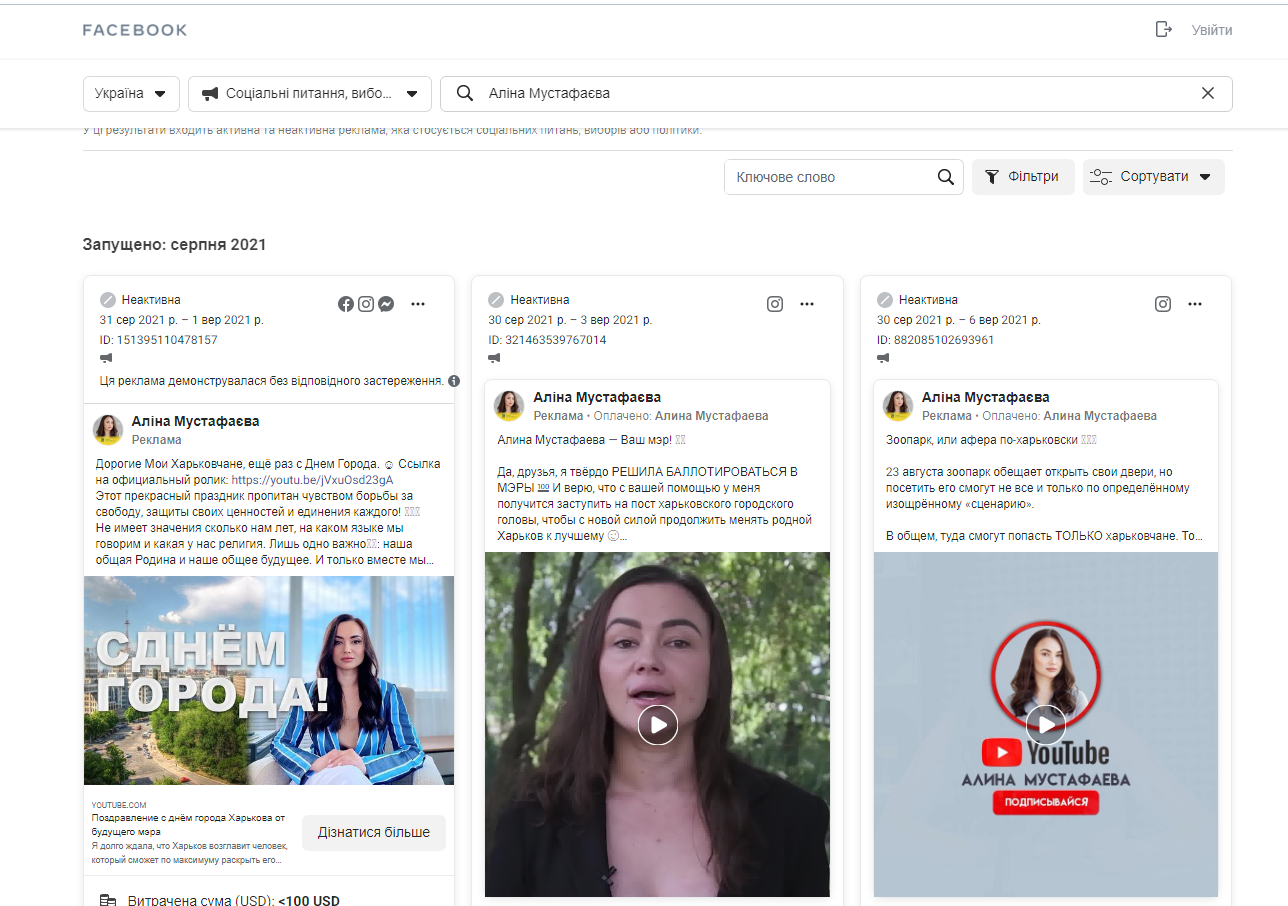Viewport: 1288px width, 906px height.
Task: Open three-dot menu on first ad card
Action: (418, 304)
